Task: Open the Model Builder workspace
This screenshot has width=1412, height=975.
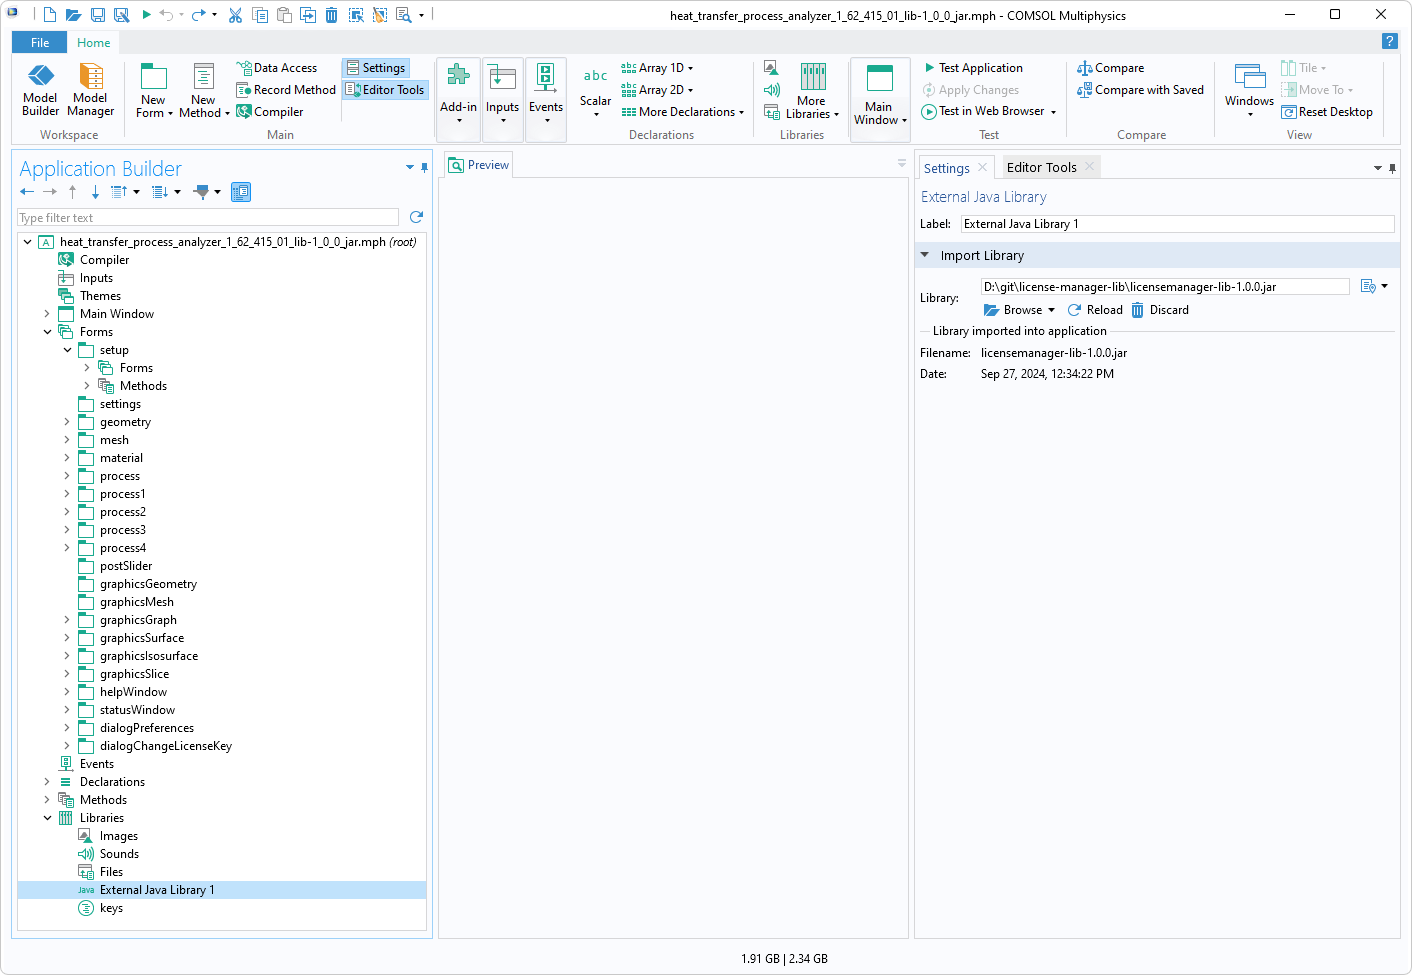Action: click(40, 90)
